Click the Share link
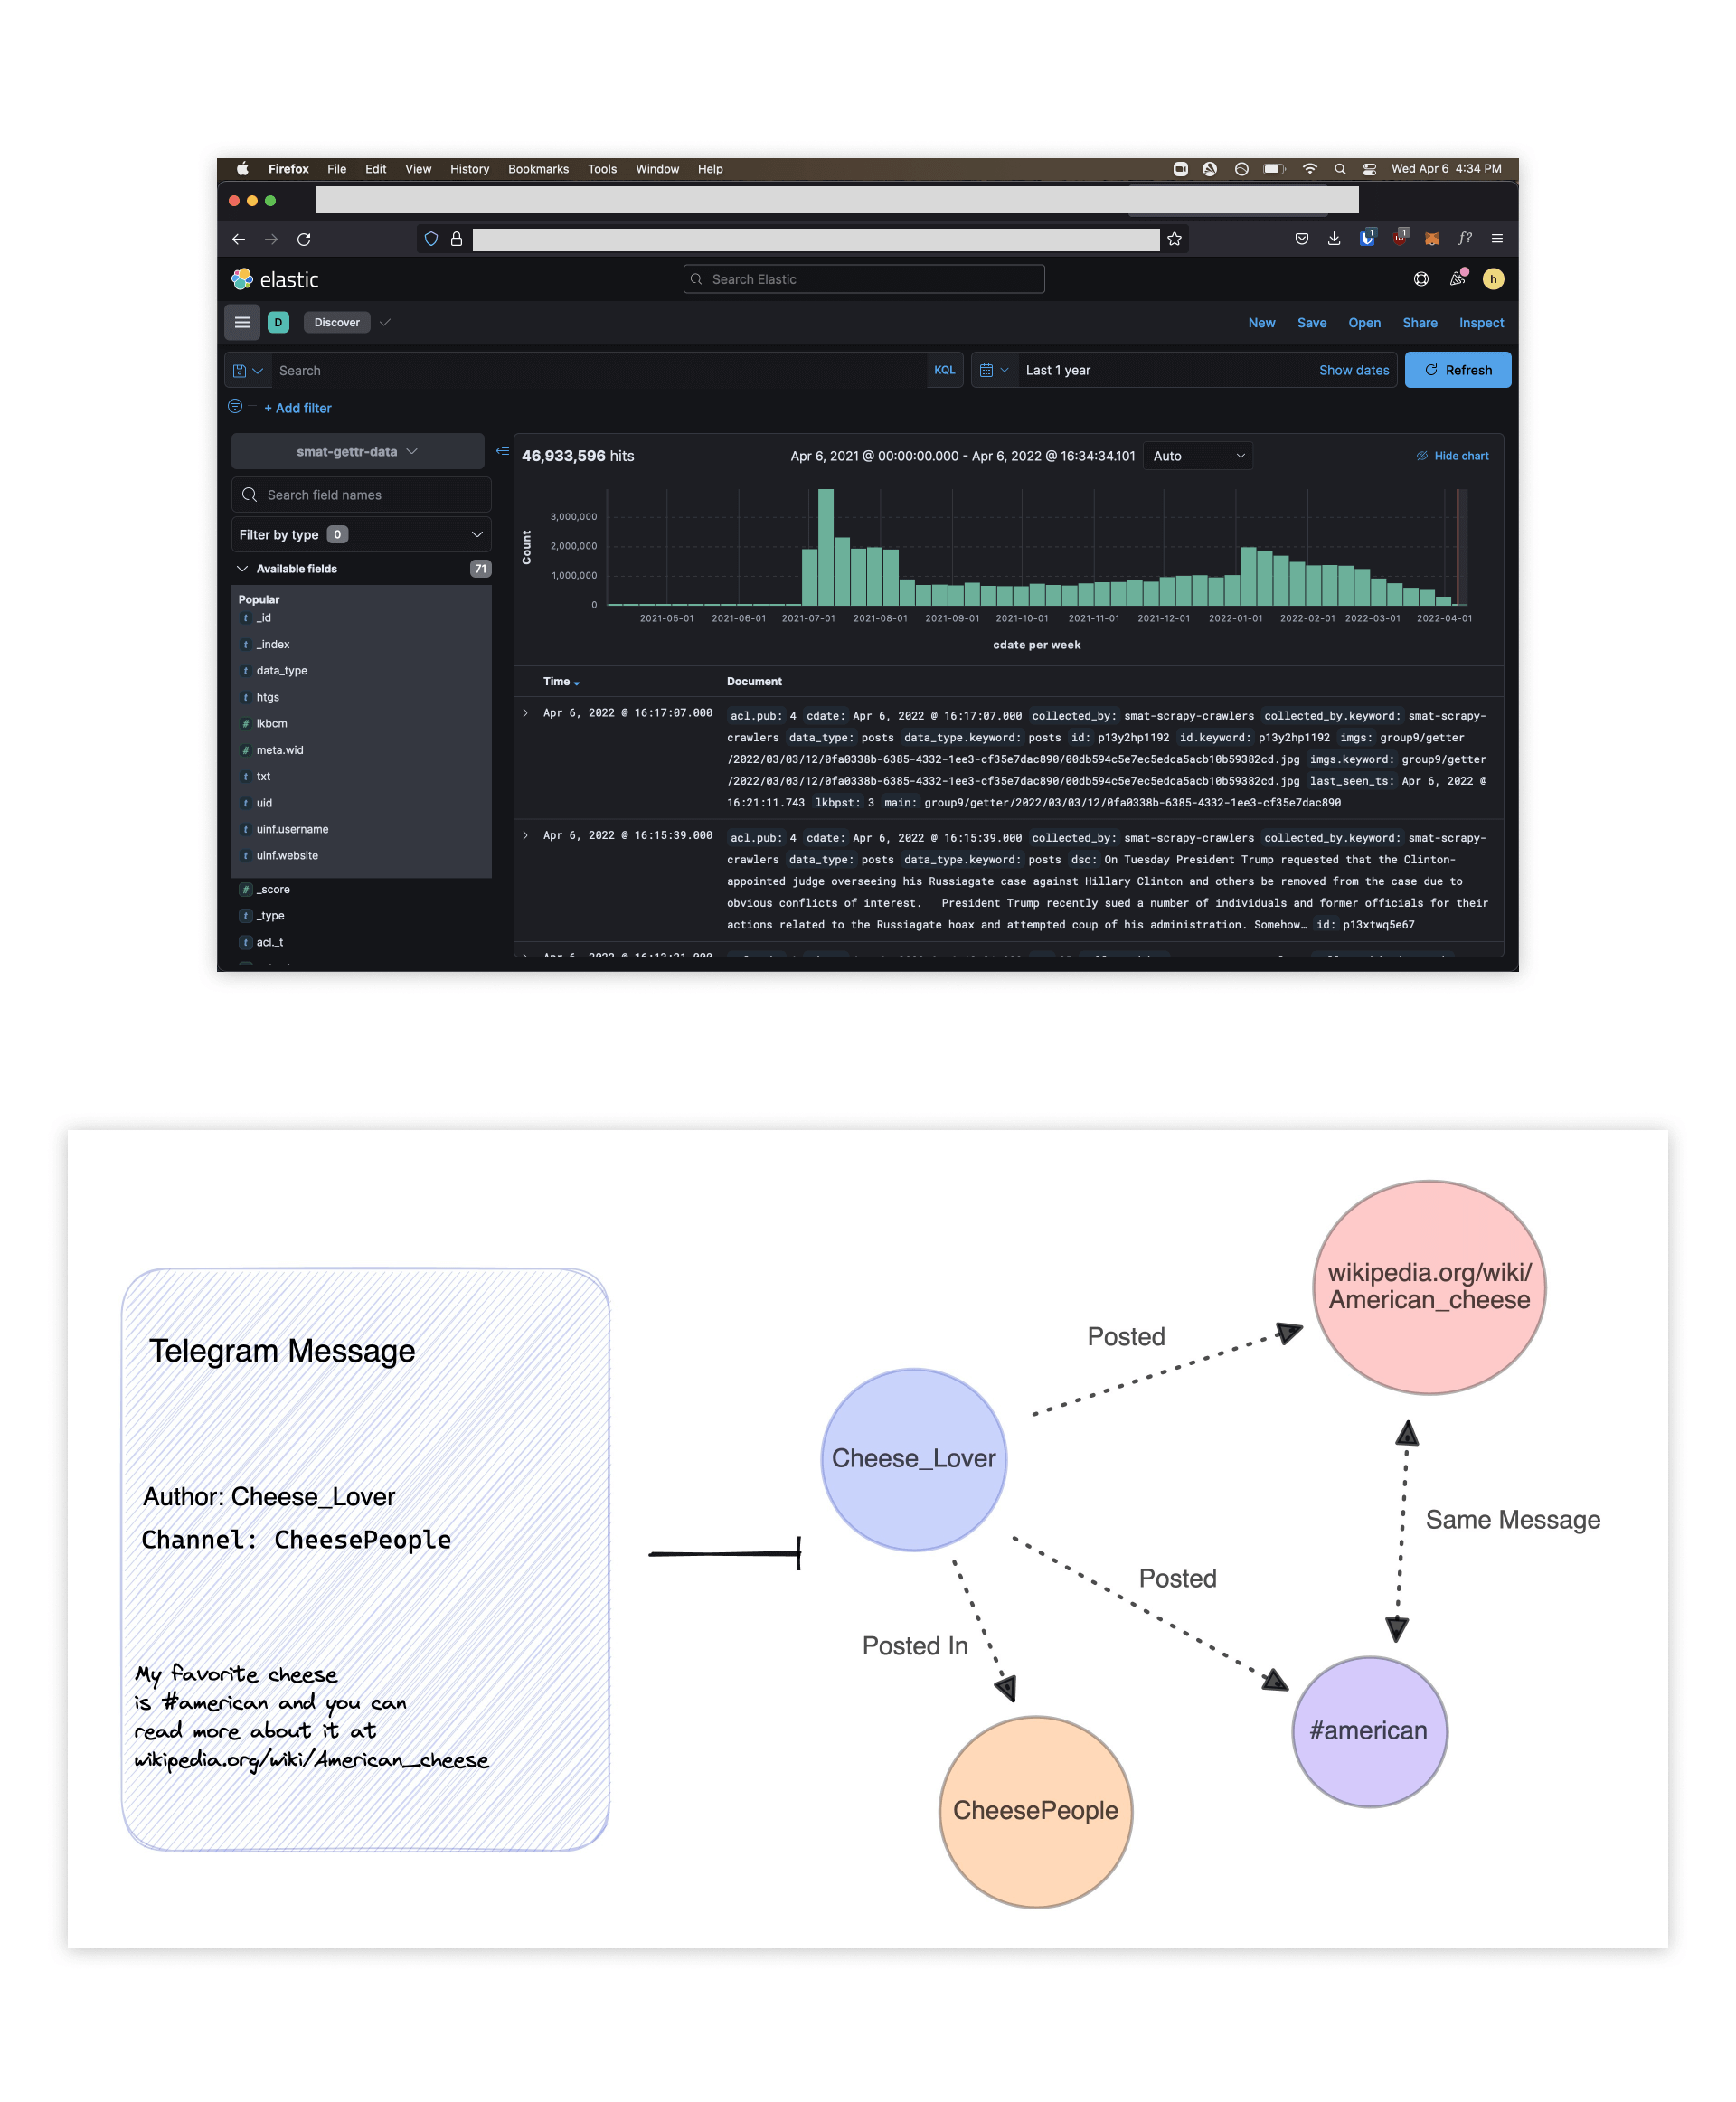Screen dimensions: 1736x2102 (1420, 323)
